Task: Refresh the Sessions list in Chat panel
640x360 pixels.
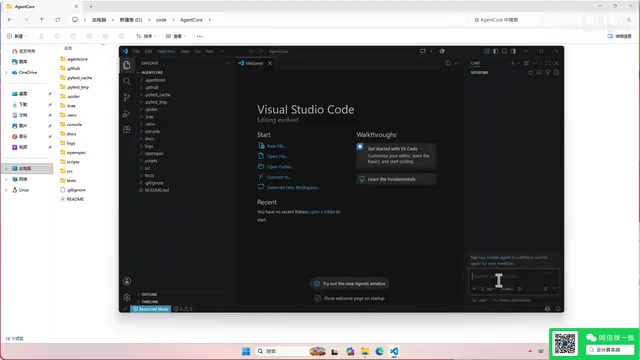Action: point(530,73)
